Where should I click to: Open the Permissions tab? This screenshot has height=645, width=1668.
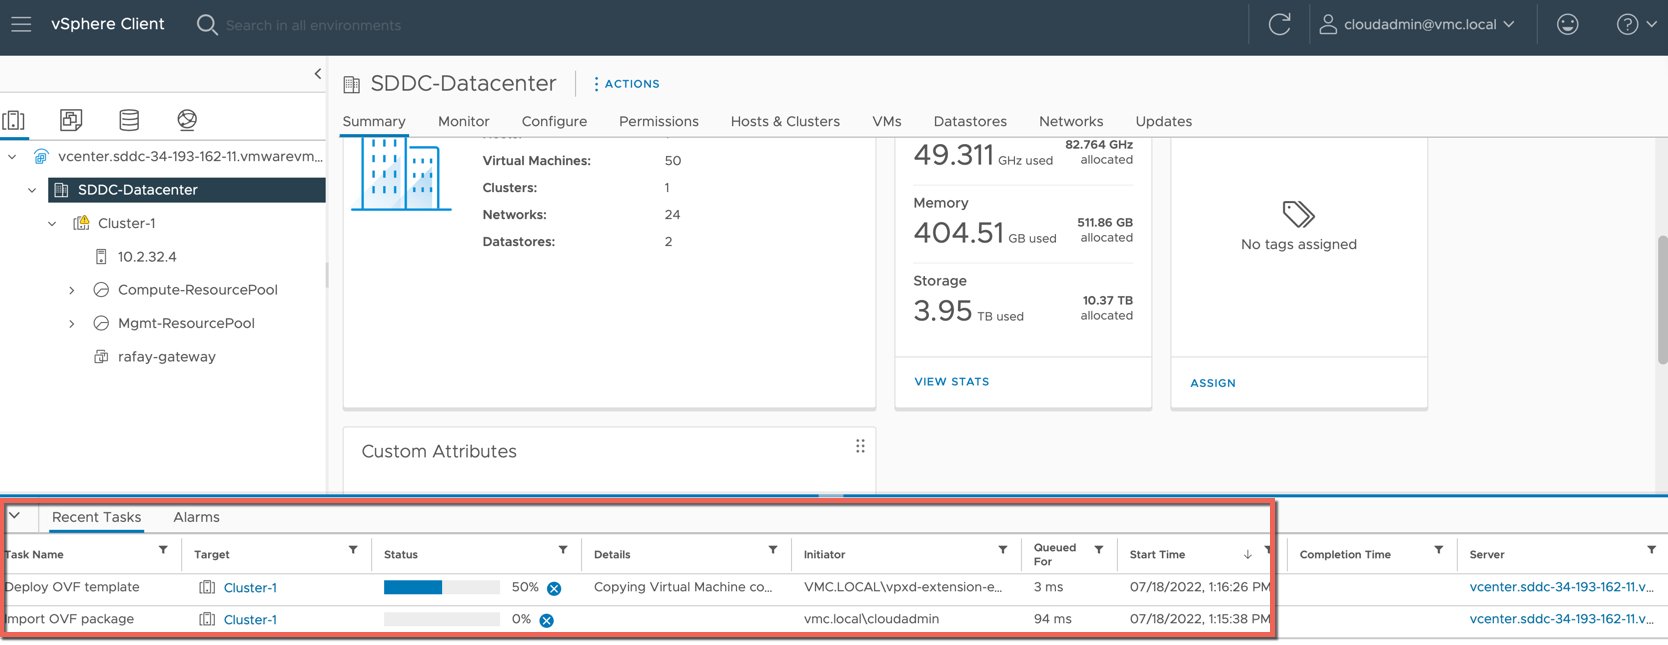click(659, 121)
